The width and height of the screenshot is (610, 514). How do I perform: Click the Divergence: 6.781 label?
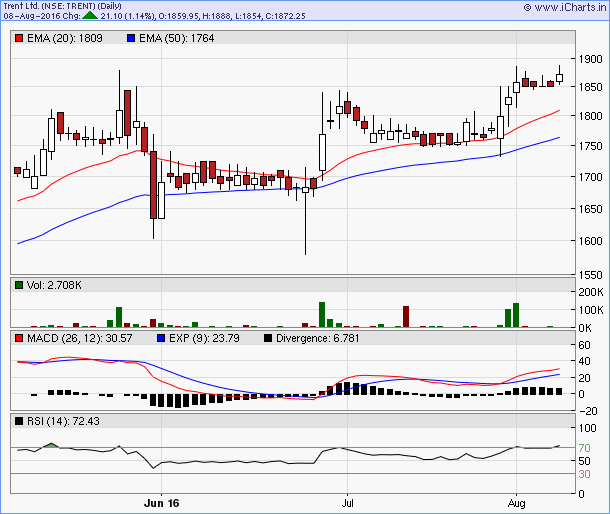(317, 338)
